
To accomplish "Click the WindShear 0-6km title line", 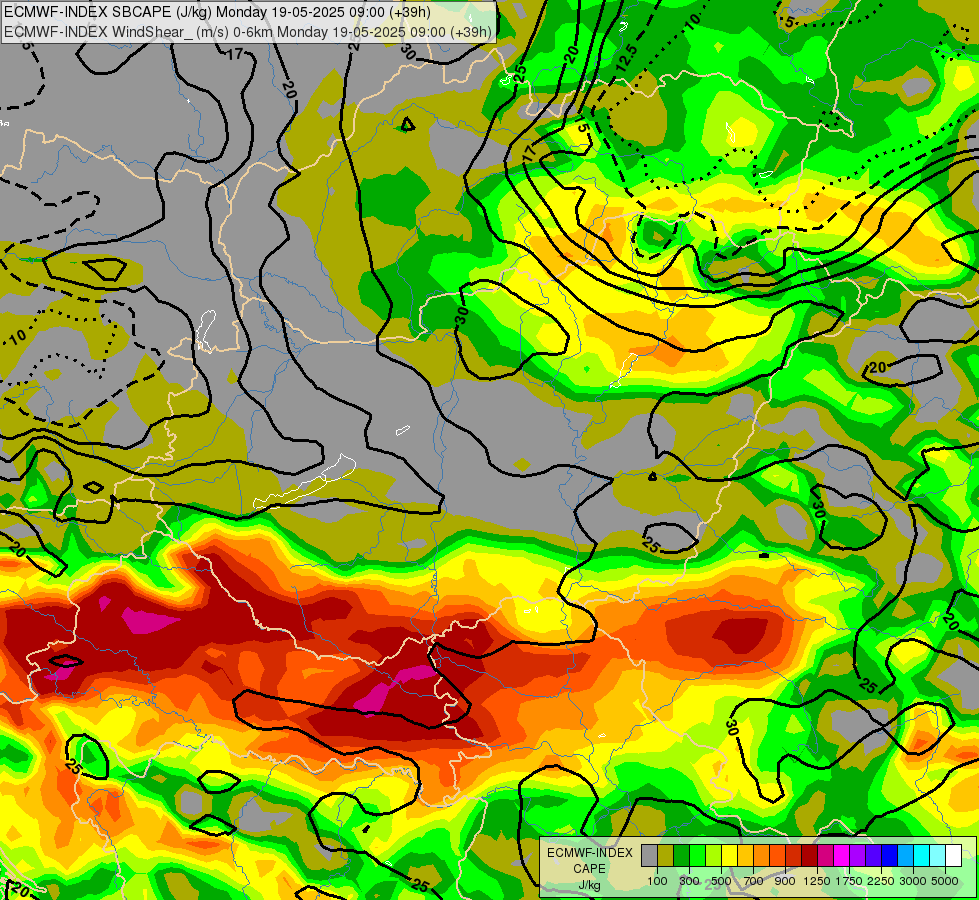I will click(248, 31).
